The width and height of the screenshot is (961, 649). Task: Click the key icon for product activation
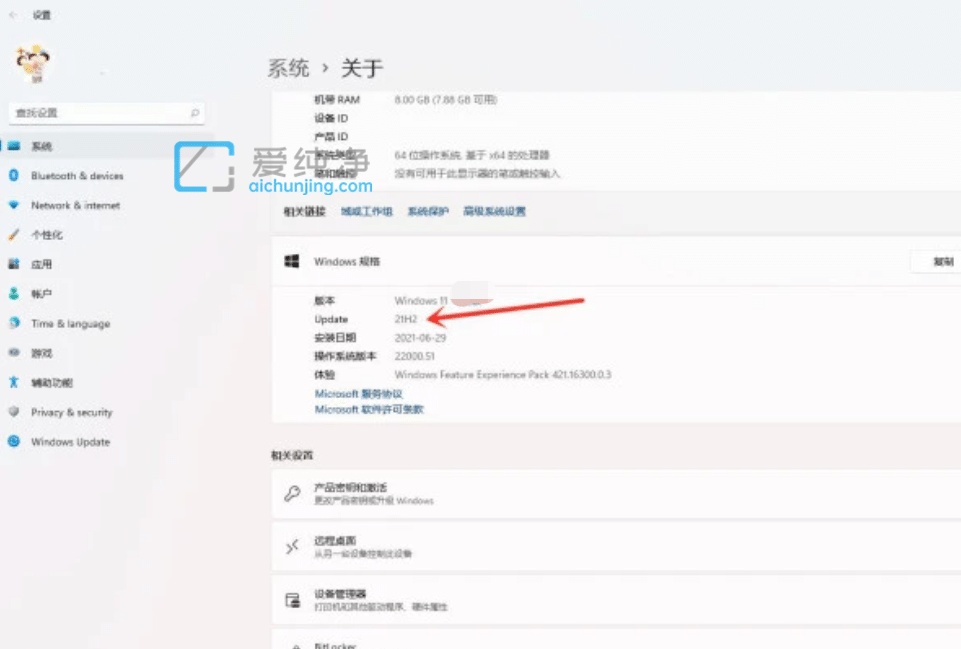292,493
